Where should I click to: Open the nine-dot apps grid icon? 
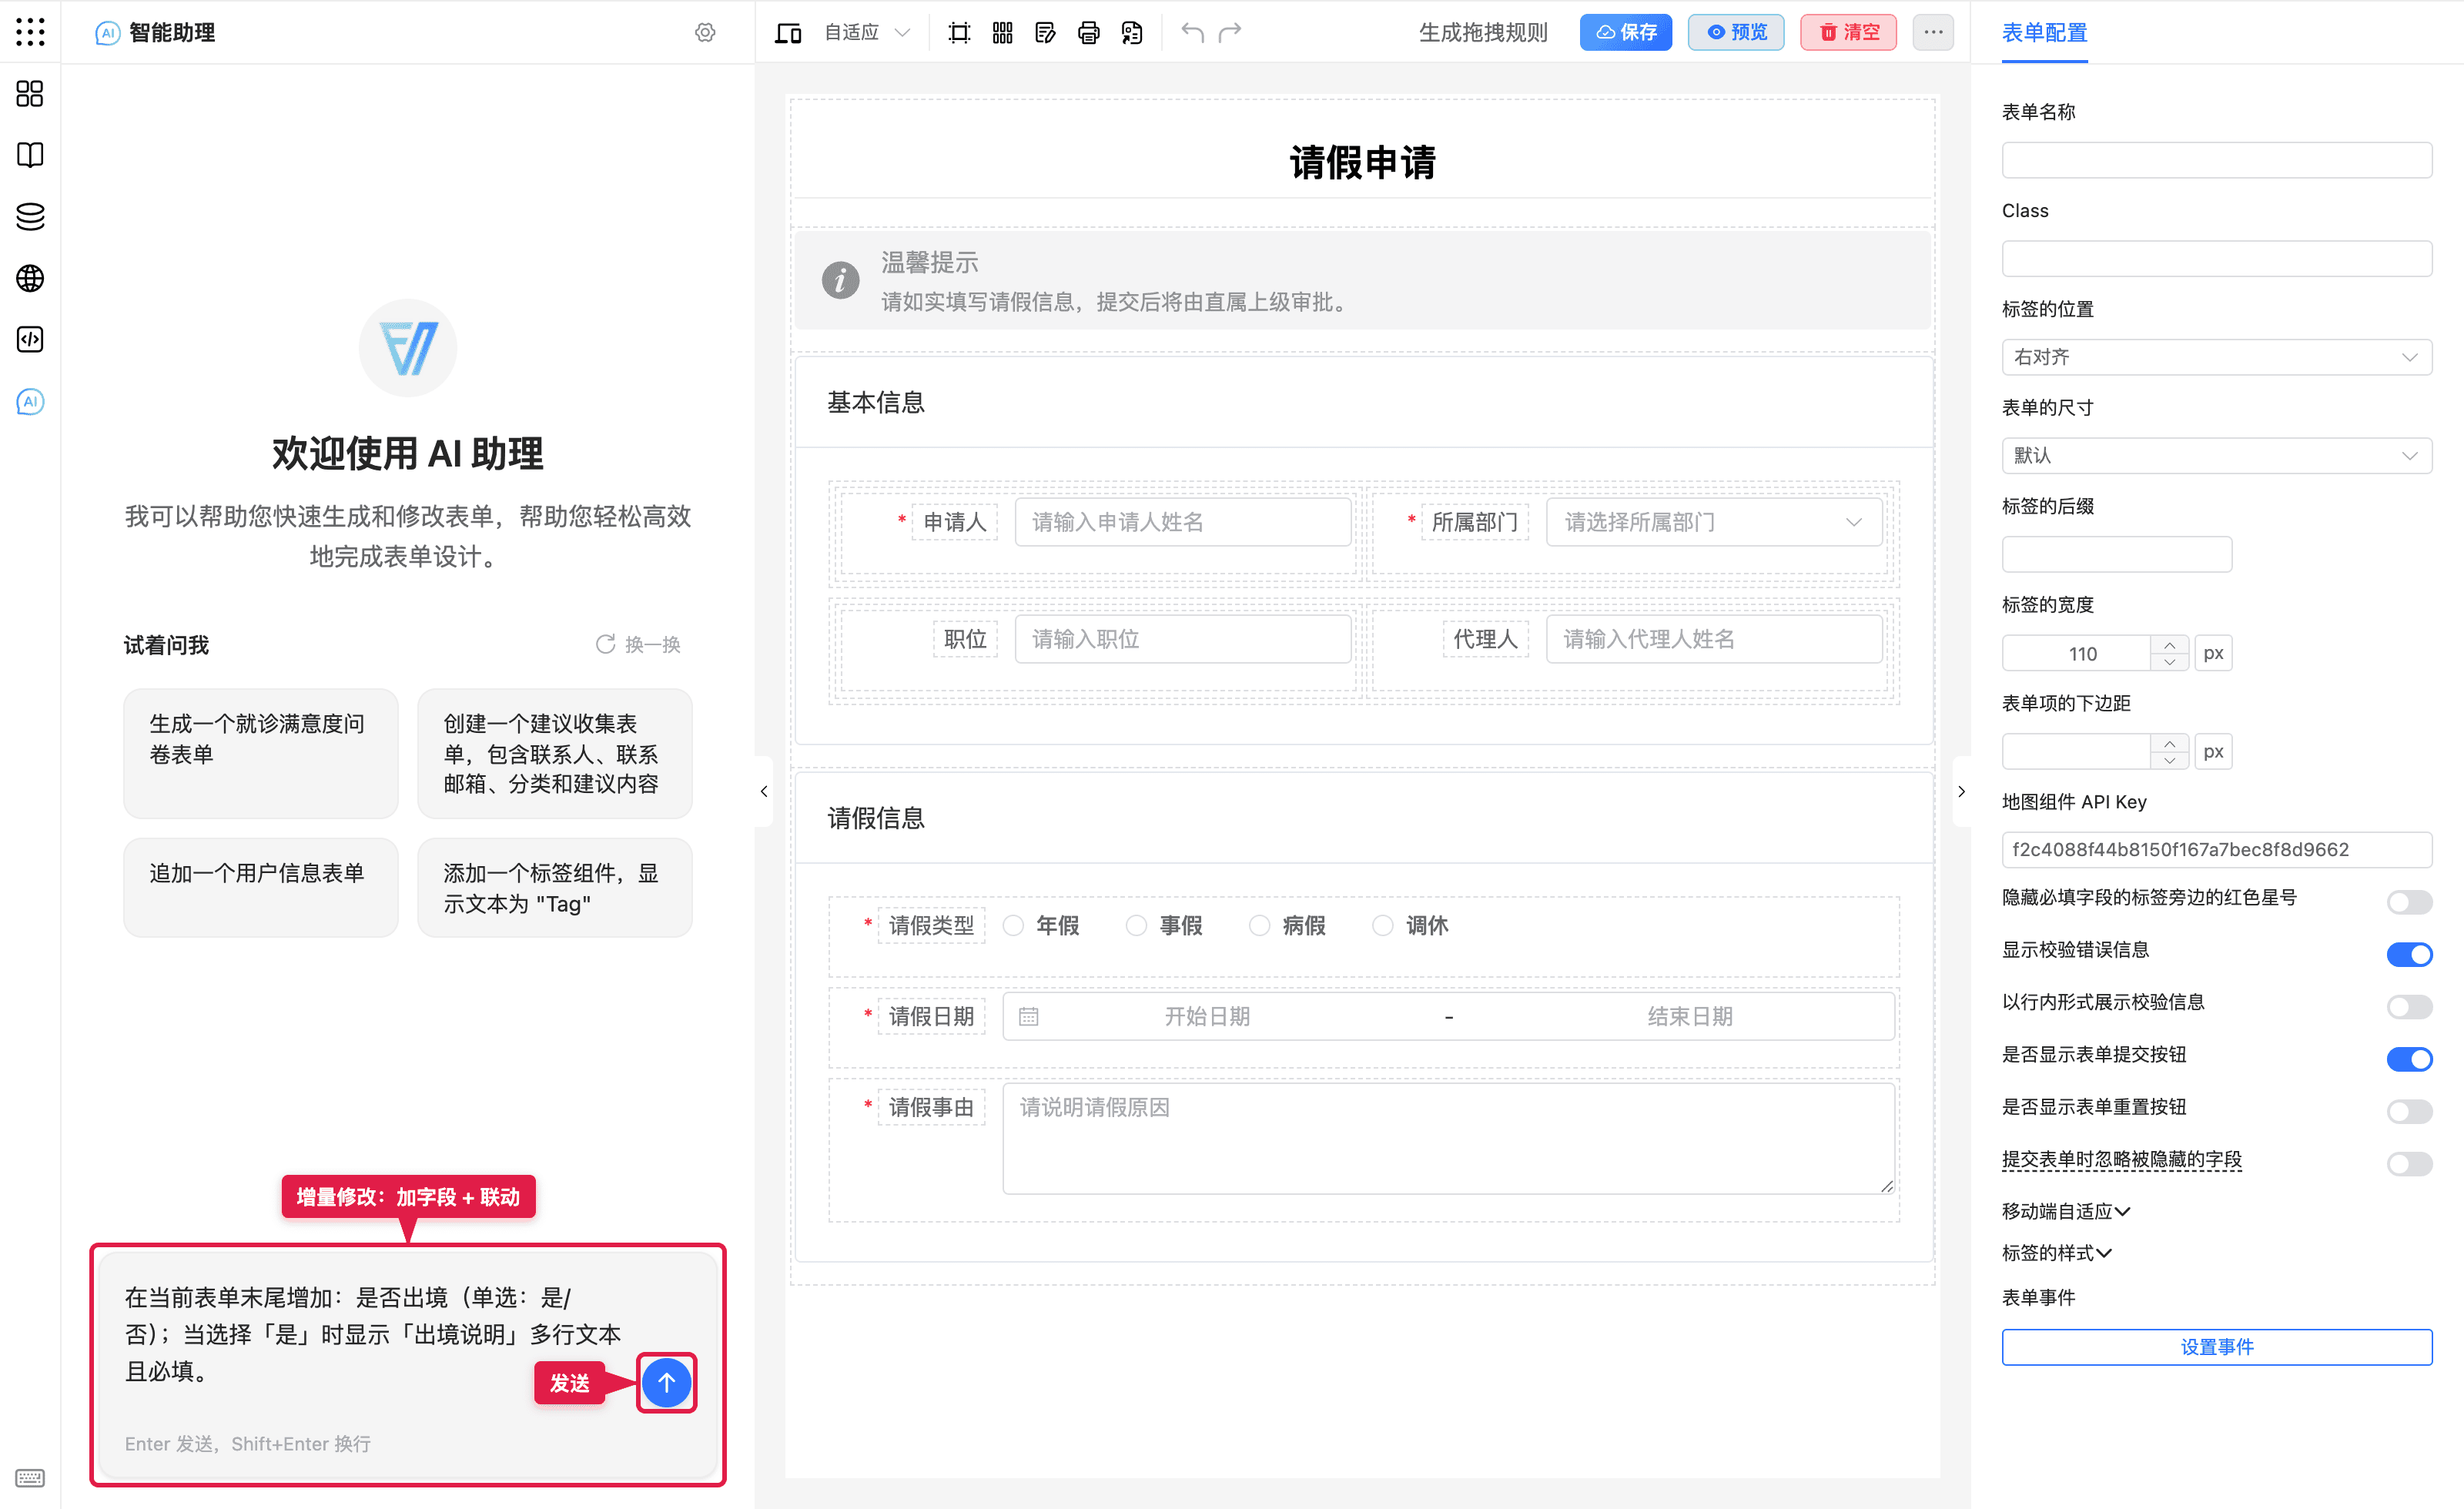click(x=30, y=32)
